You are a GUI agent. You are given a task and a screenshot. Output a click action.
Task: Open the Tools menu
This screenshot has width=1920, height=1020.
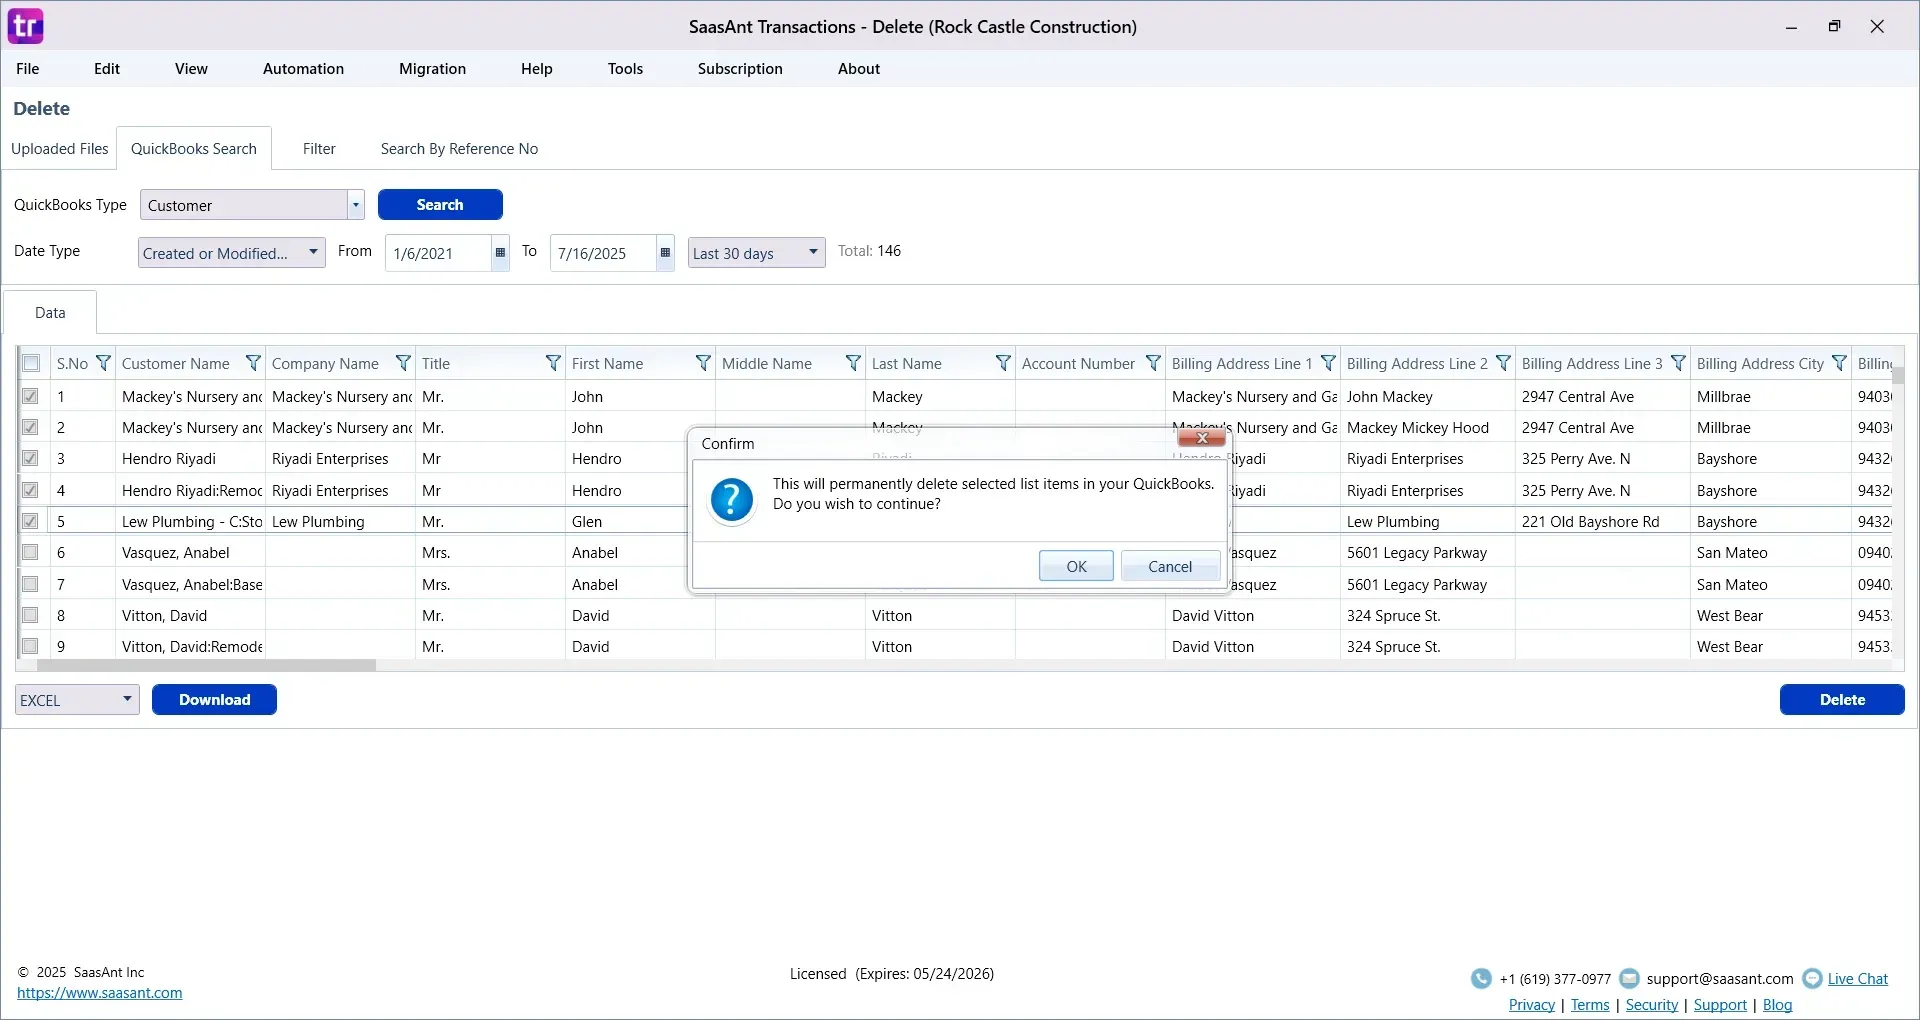pos(625,69)
